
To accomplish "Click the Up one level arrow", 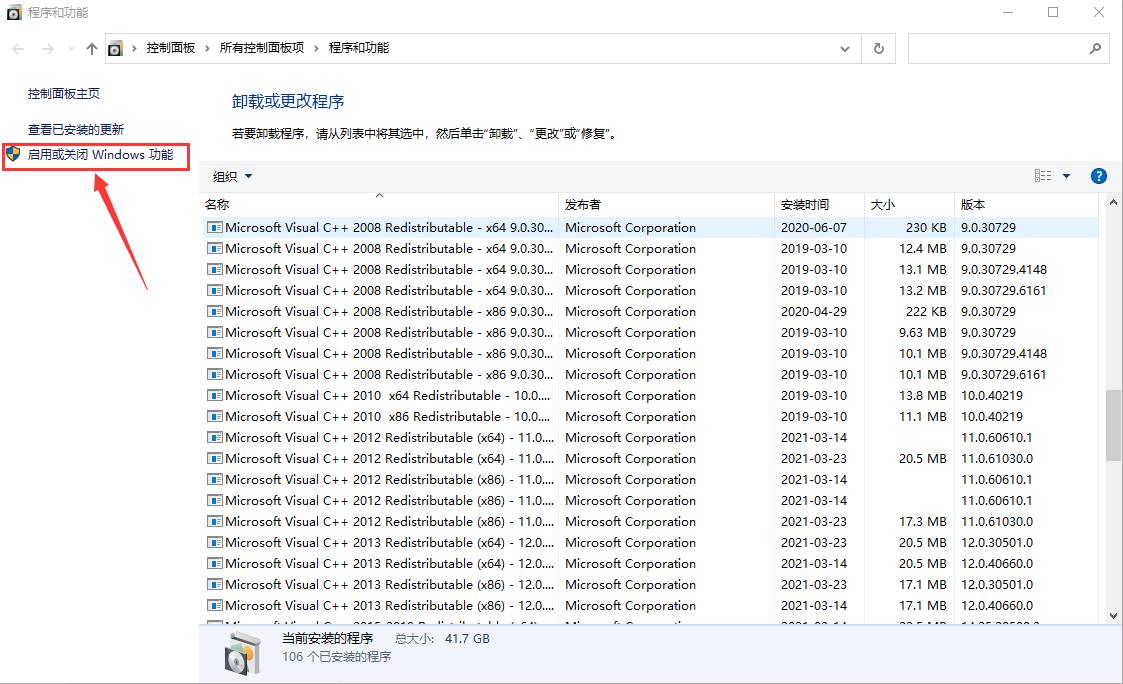I will [x=91, y=47].
